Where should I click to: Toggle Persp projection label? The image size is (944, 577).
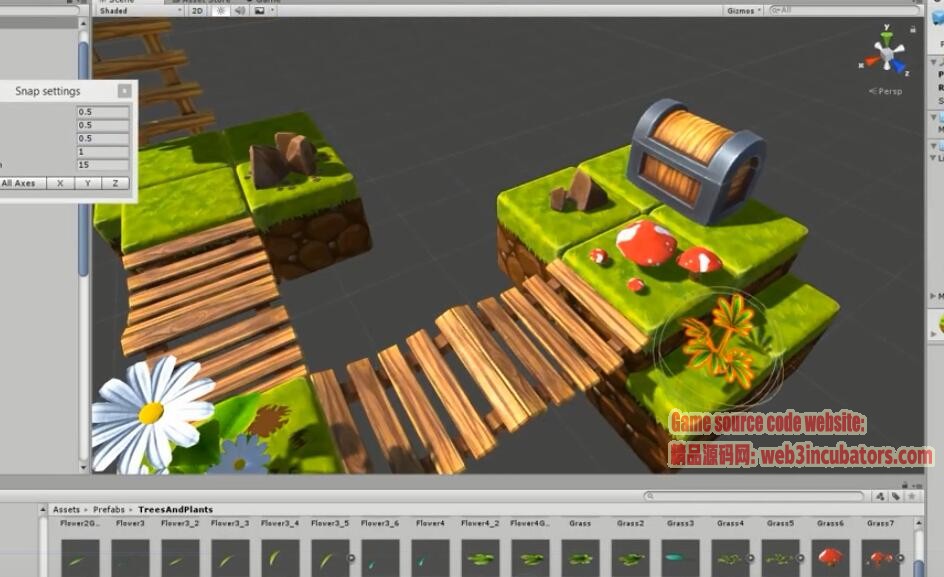click(x=886, y=91)
